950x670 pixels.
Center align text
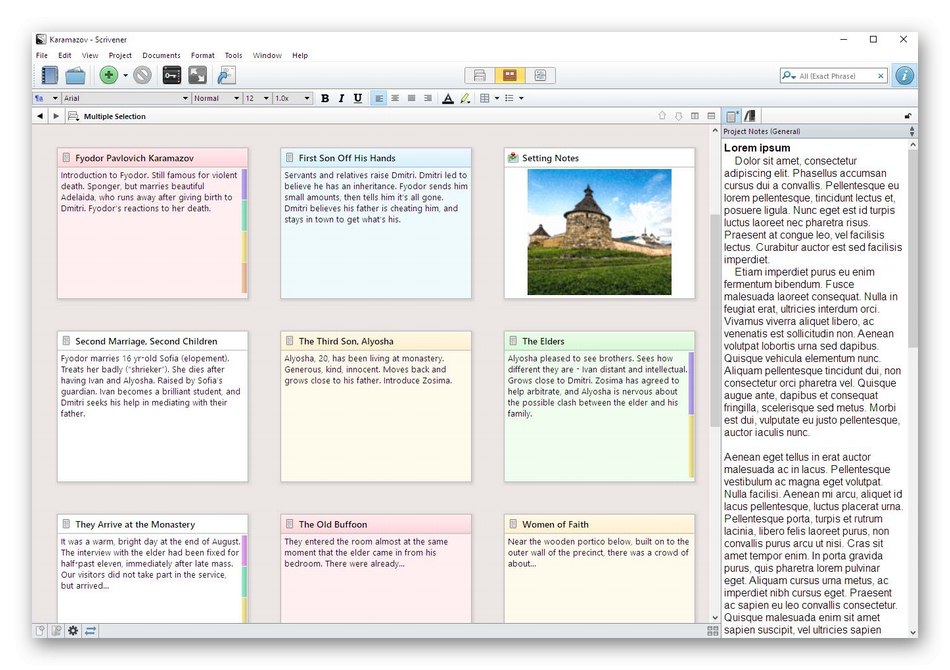click(x=395, y=98)
